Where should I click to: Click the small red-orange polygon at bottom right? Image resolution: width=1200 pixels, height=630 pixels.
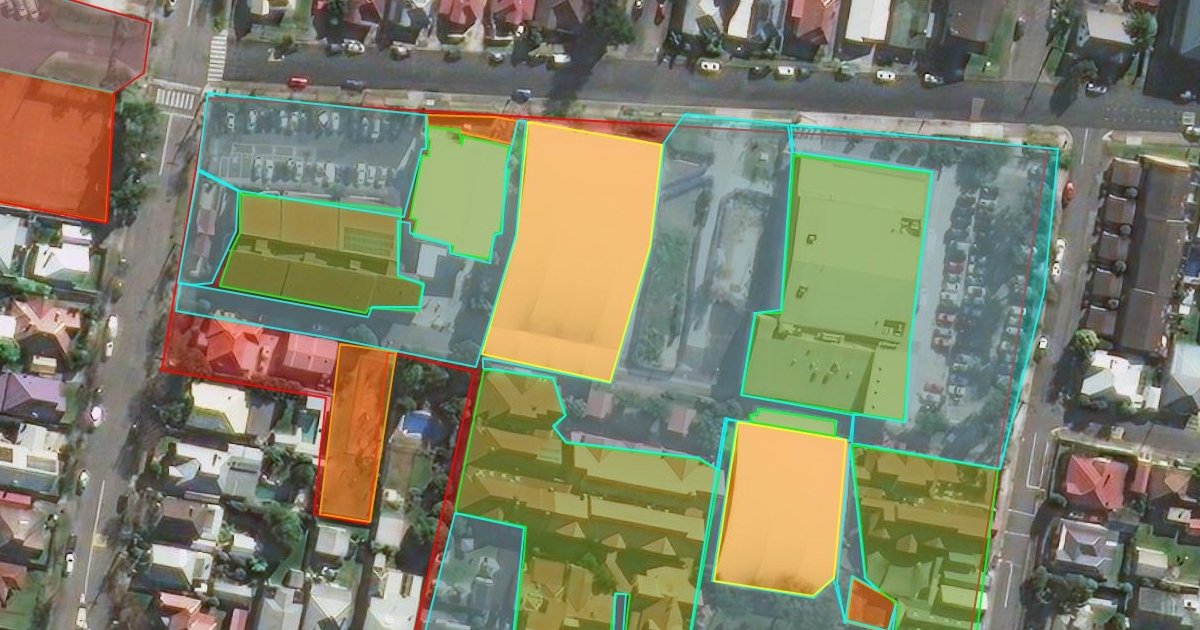[x=868, y=604]
